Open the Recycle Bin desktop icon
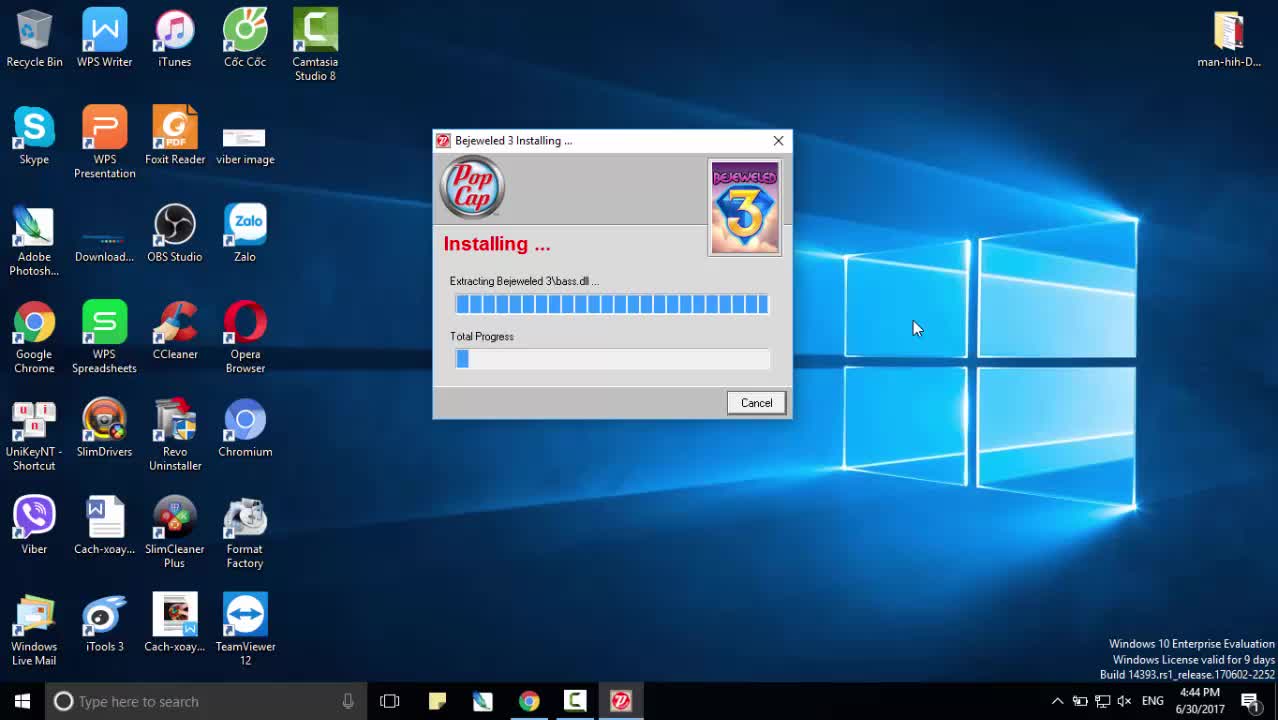The width and height of the screenshot is (1278, 720). click(34, 39)
